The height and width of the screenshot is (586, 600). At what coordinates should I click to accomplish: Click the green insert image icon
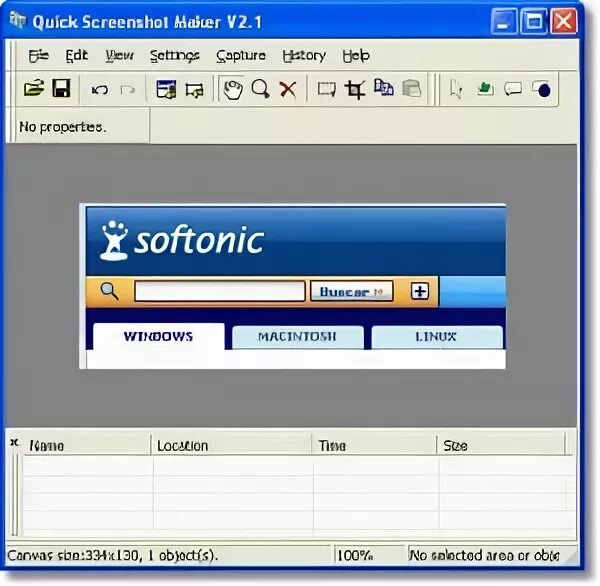click(485, 88)
